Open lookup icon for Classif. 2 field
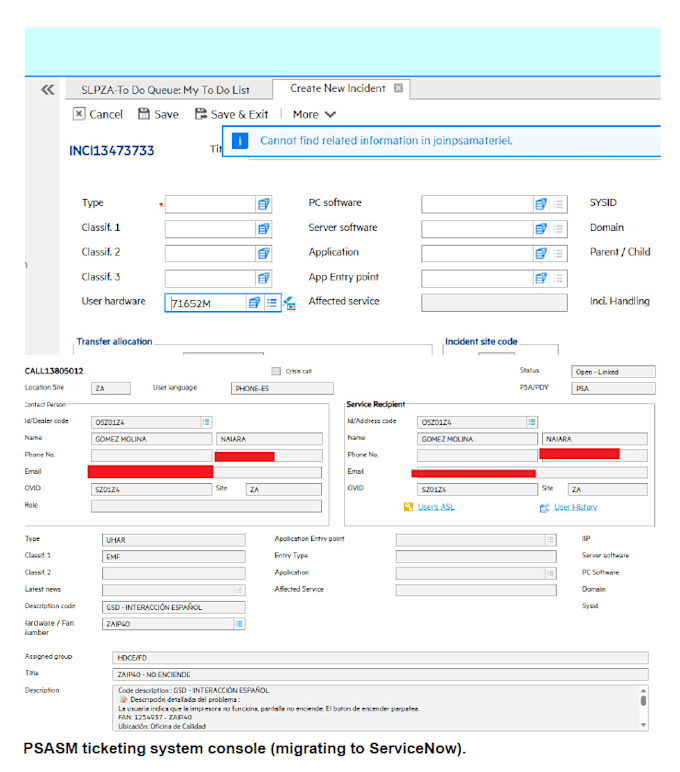The image size is (680, 772). (263, 253)
